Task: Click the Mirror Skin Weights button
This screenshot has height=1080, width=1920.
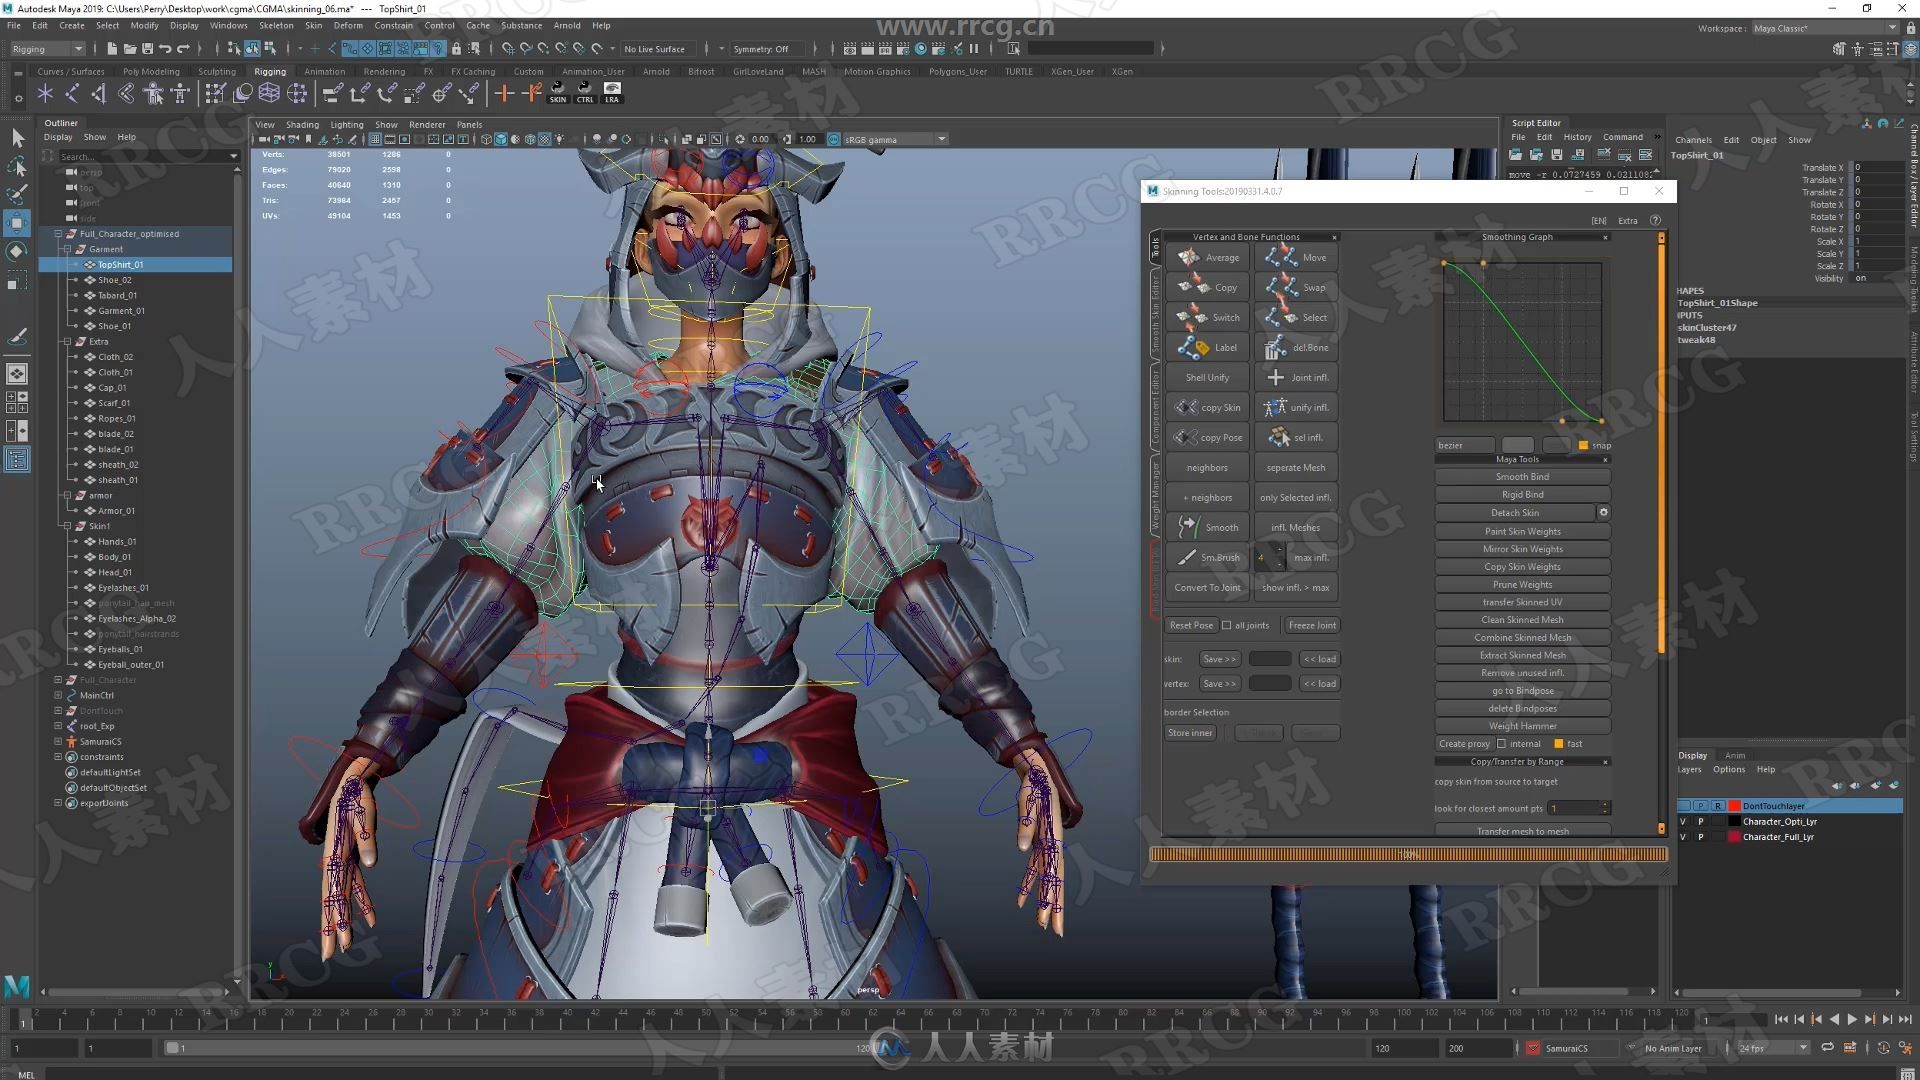Action: 1522,548
